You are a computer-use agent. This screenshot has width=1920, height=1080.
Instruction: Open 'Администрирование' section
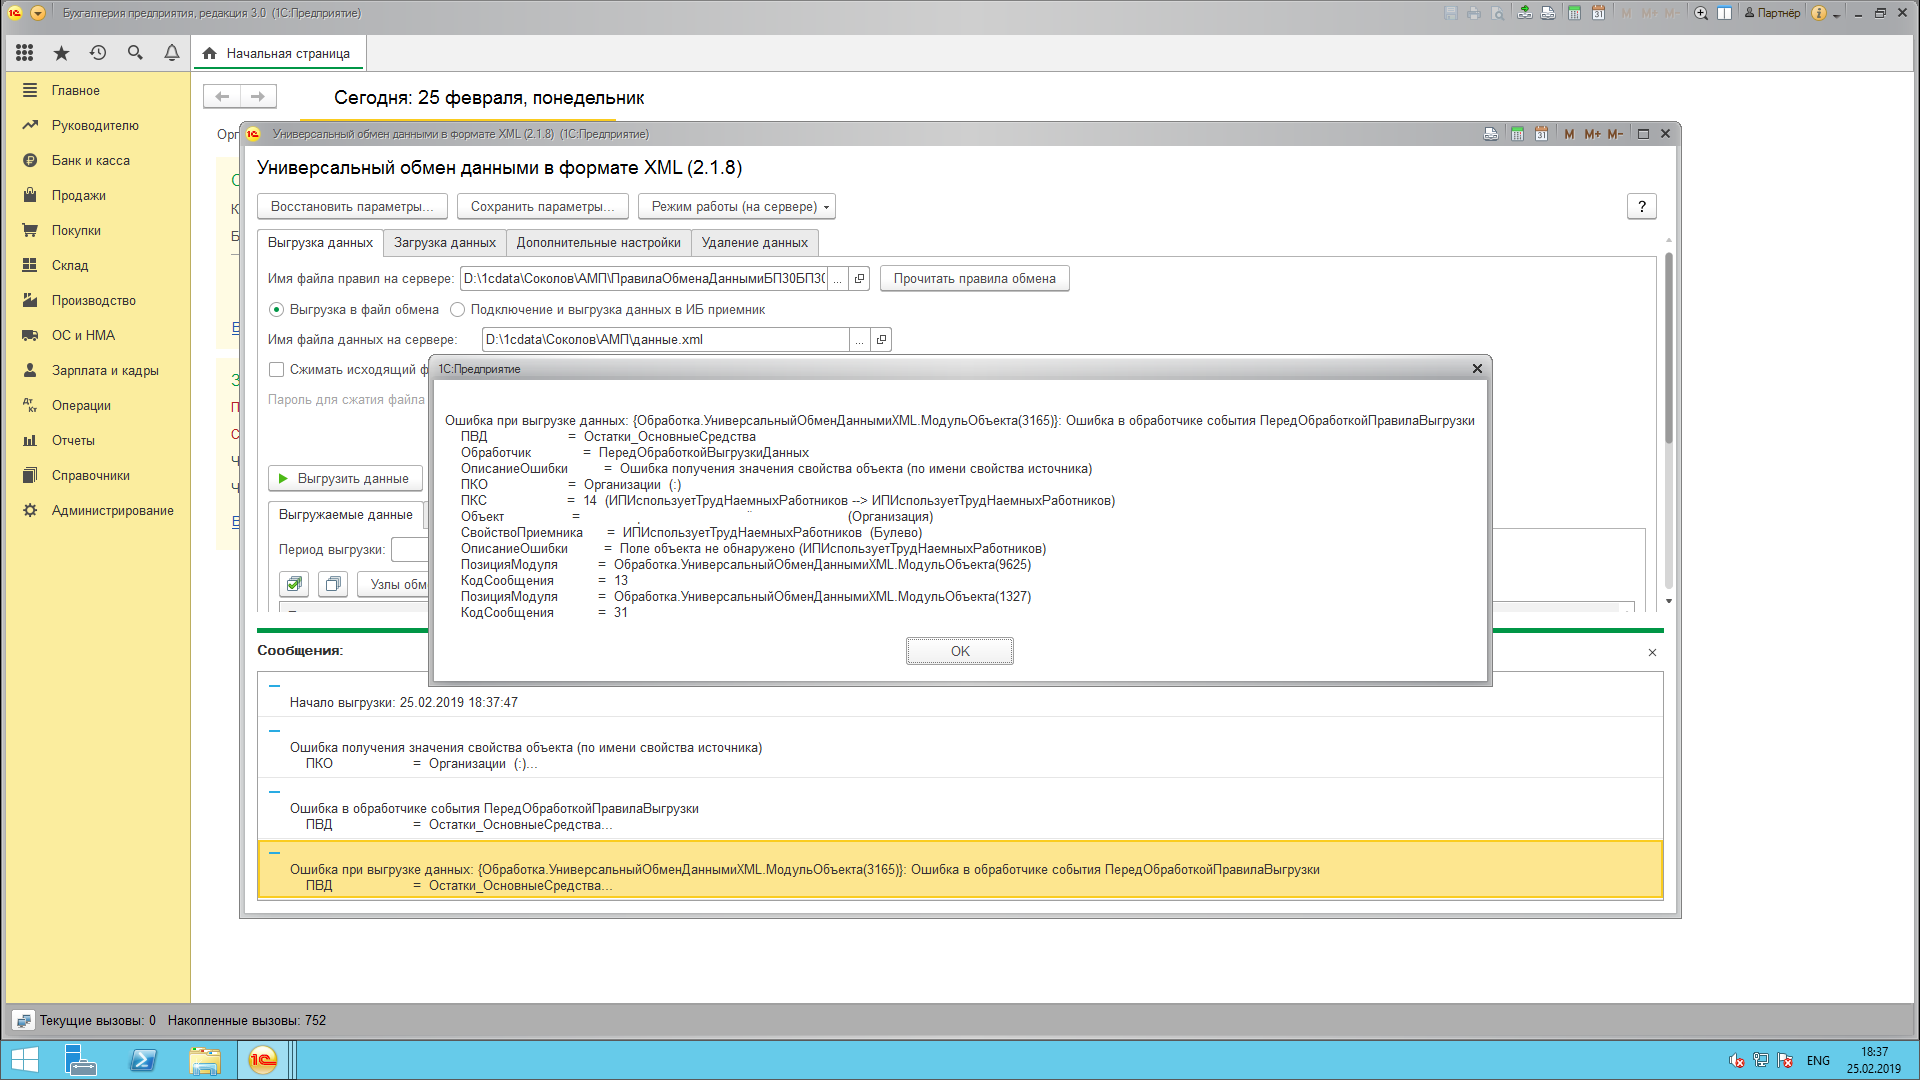coord(112,511)
